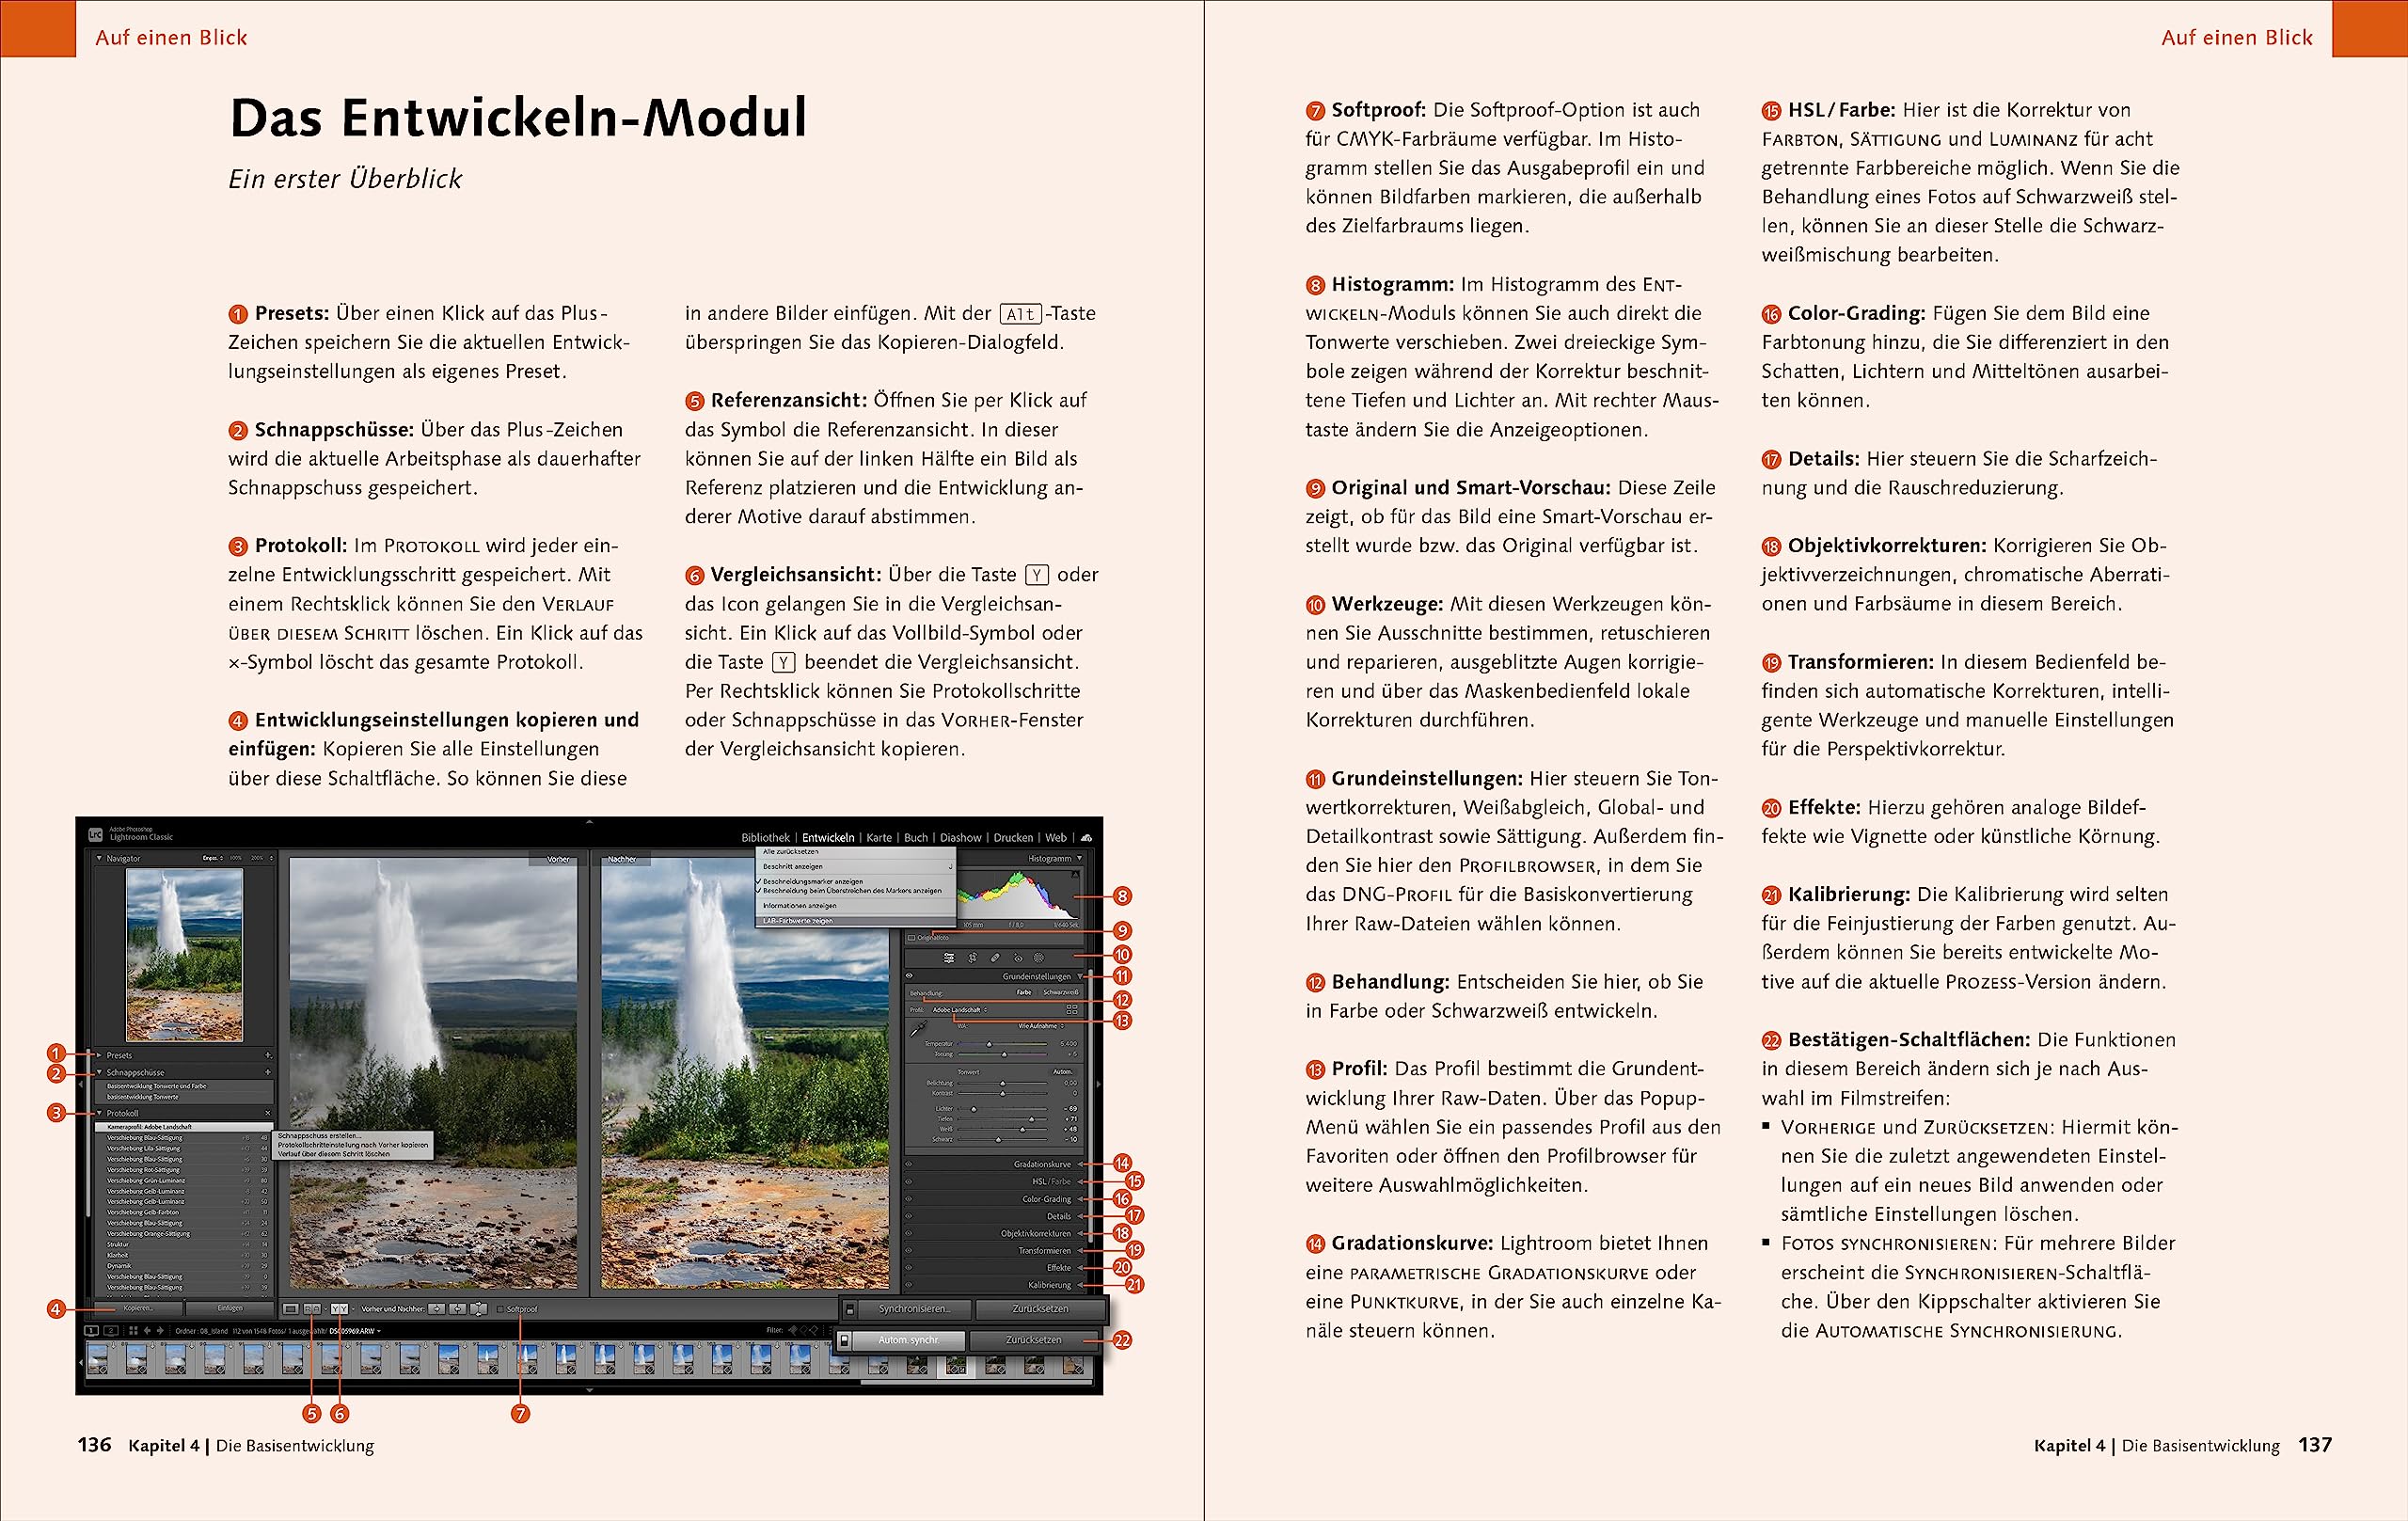Expand the Transformieren panel
Screen dimensions: 2408x1521
[x=1082, y=1251]
